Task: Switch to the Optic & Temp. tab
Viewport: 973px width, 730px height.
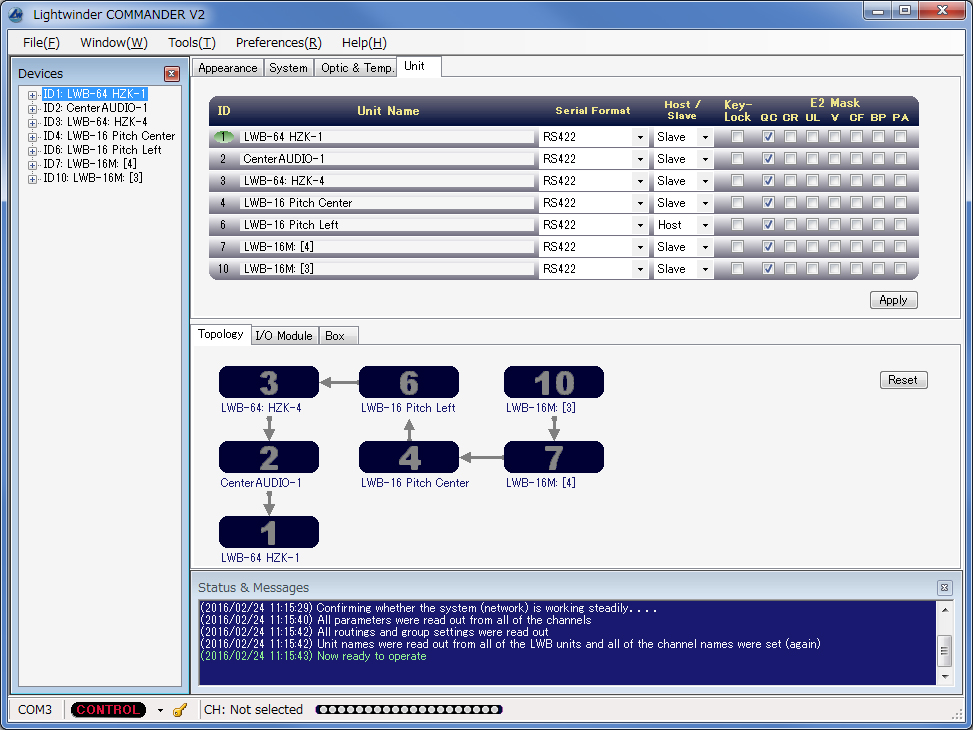Action: [357, 68]
